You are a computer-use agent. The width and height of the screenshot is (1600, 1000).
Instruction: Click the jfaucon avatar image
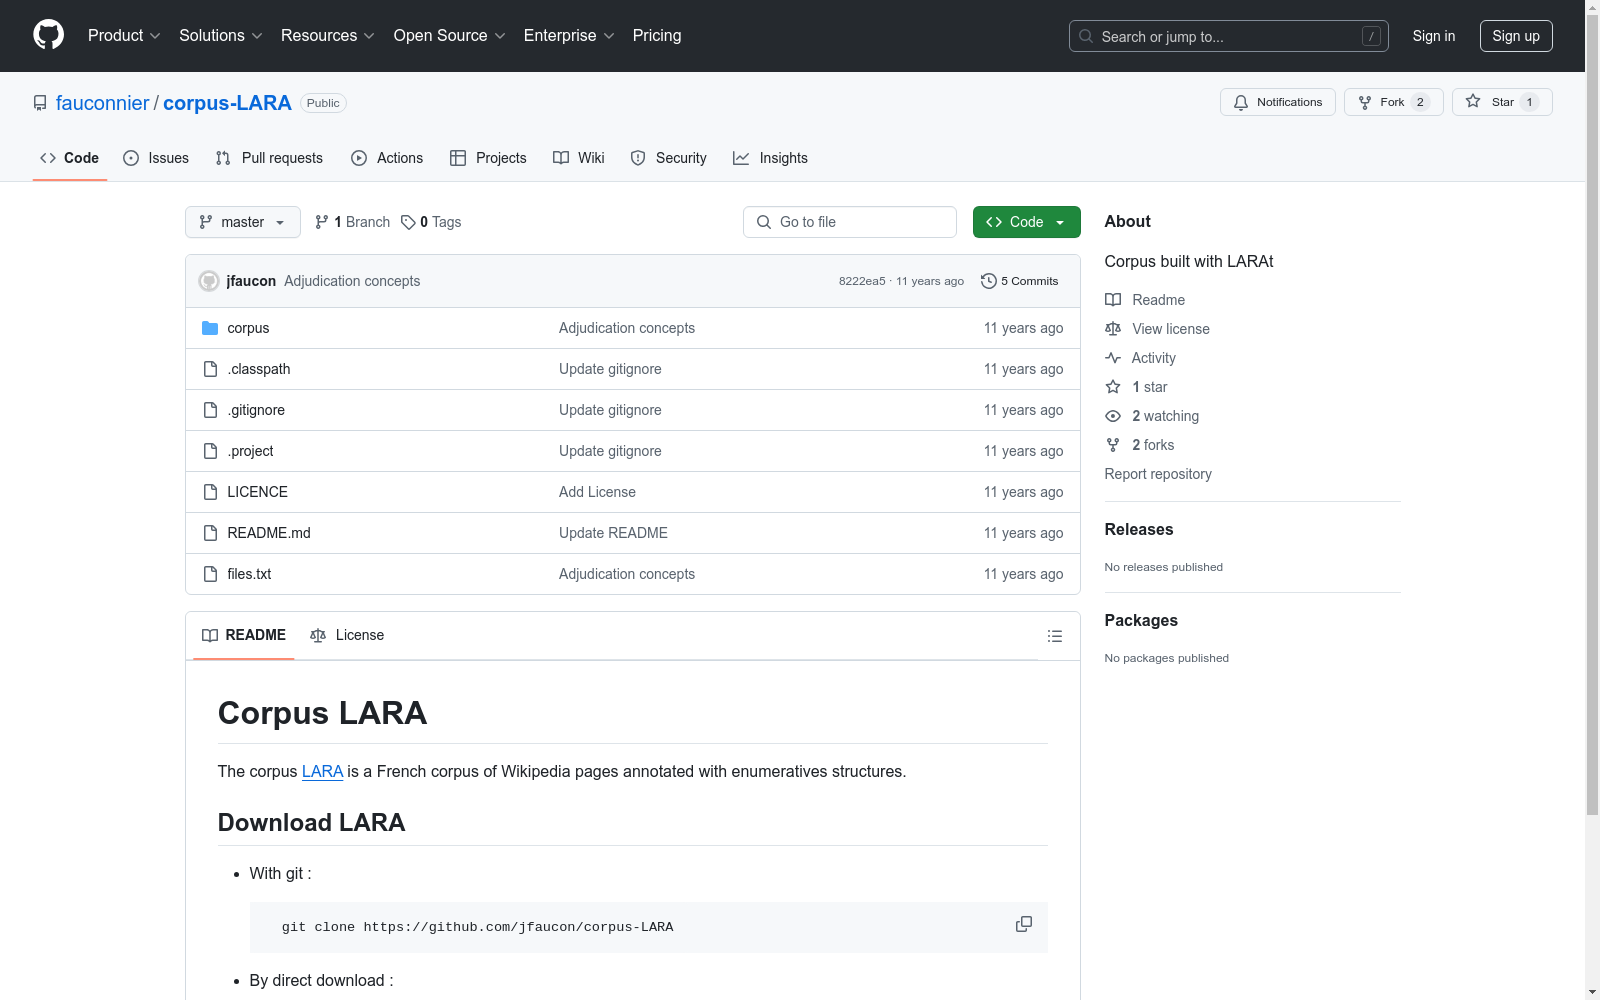click(x=209, y=281)
